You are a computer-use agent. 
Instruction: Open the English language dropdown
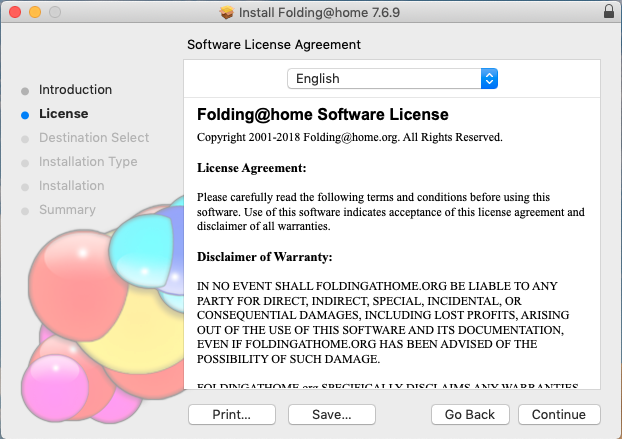click(x=392, y=79)
